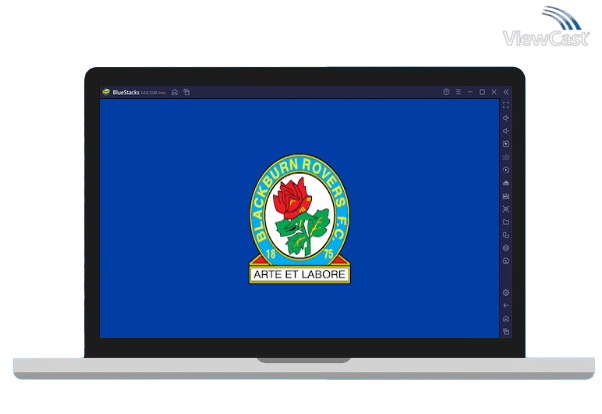Click the Android back arrow in sidebar
This screenshot has width=602, height=414.
(x=506, y=306)
